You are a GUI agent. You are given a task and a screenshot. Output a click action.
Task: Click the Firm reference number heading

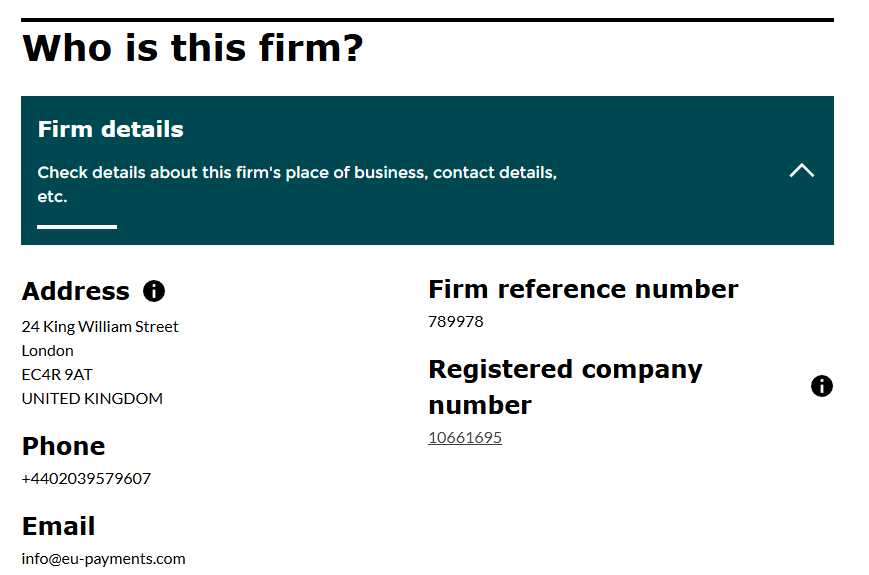tap(583, 289)
